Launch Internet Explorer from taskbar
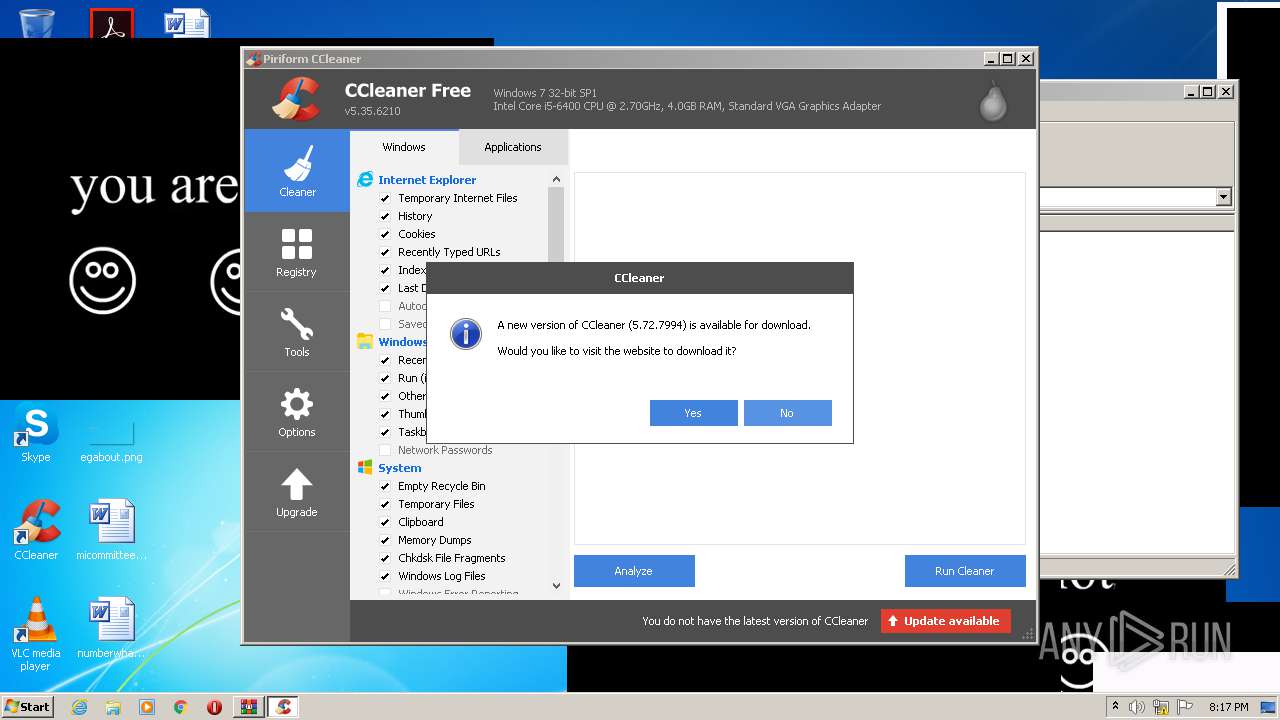 pyautogui.click(x=79, y=707)
